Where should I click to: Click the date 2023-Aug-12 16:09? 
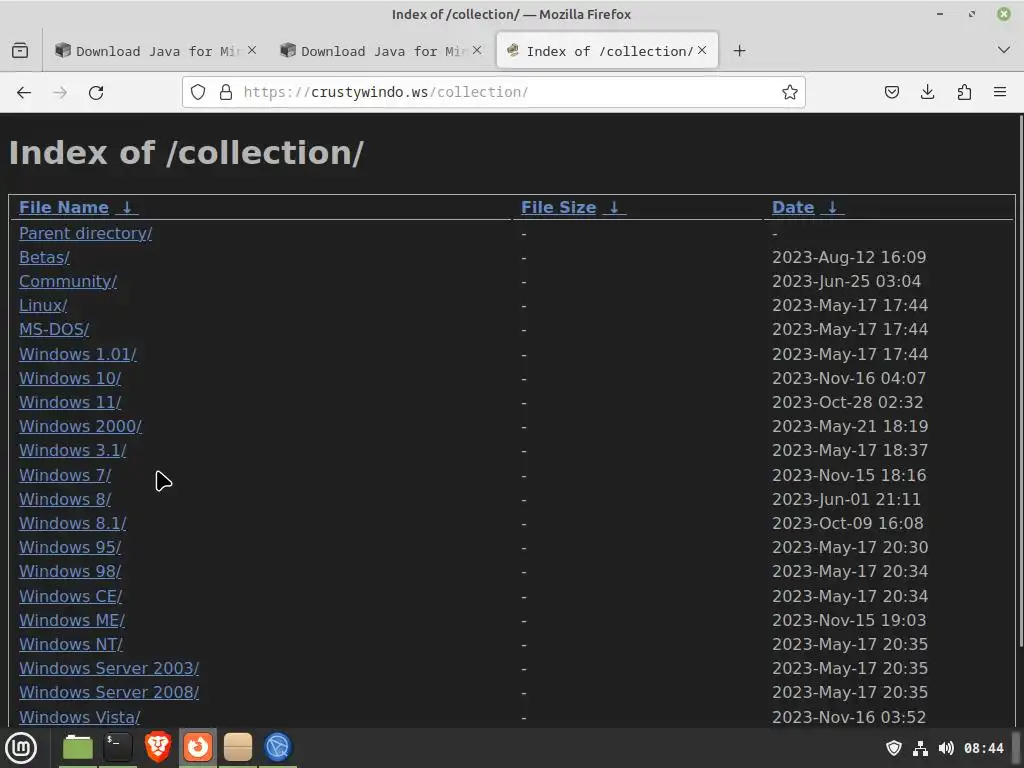tap(849, 257)
